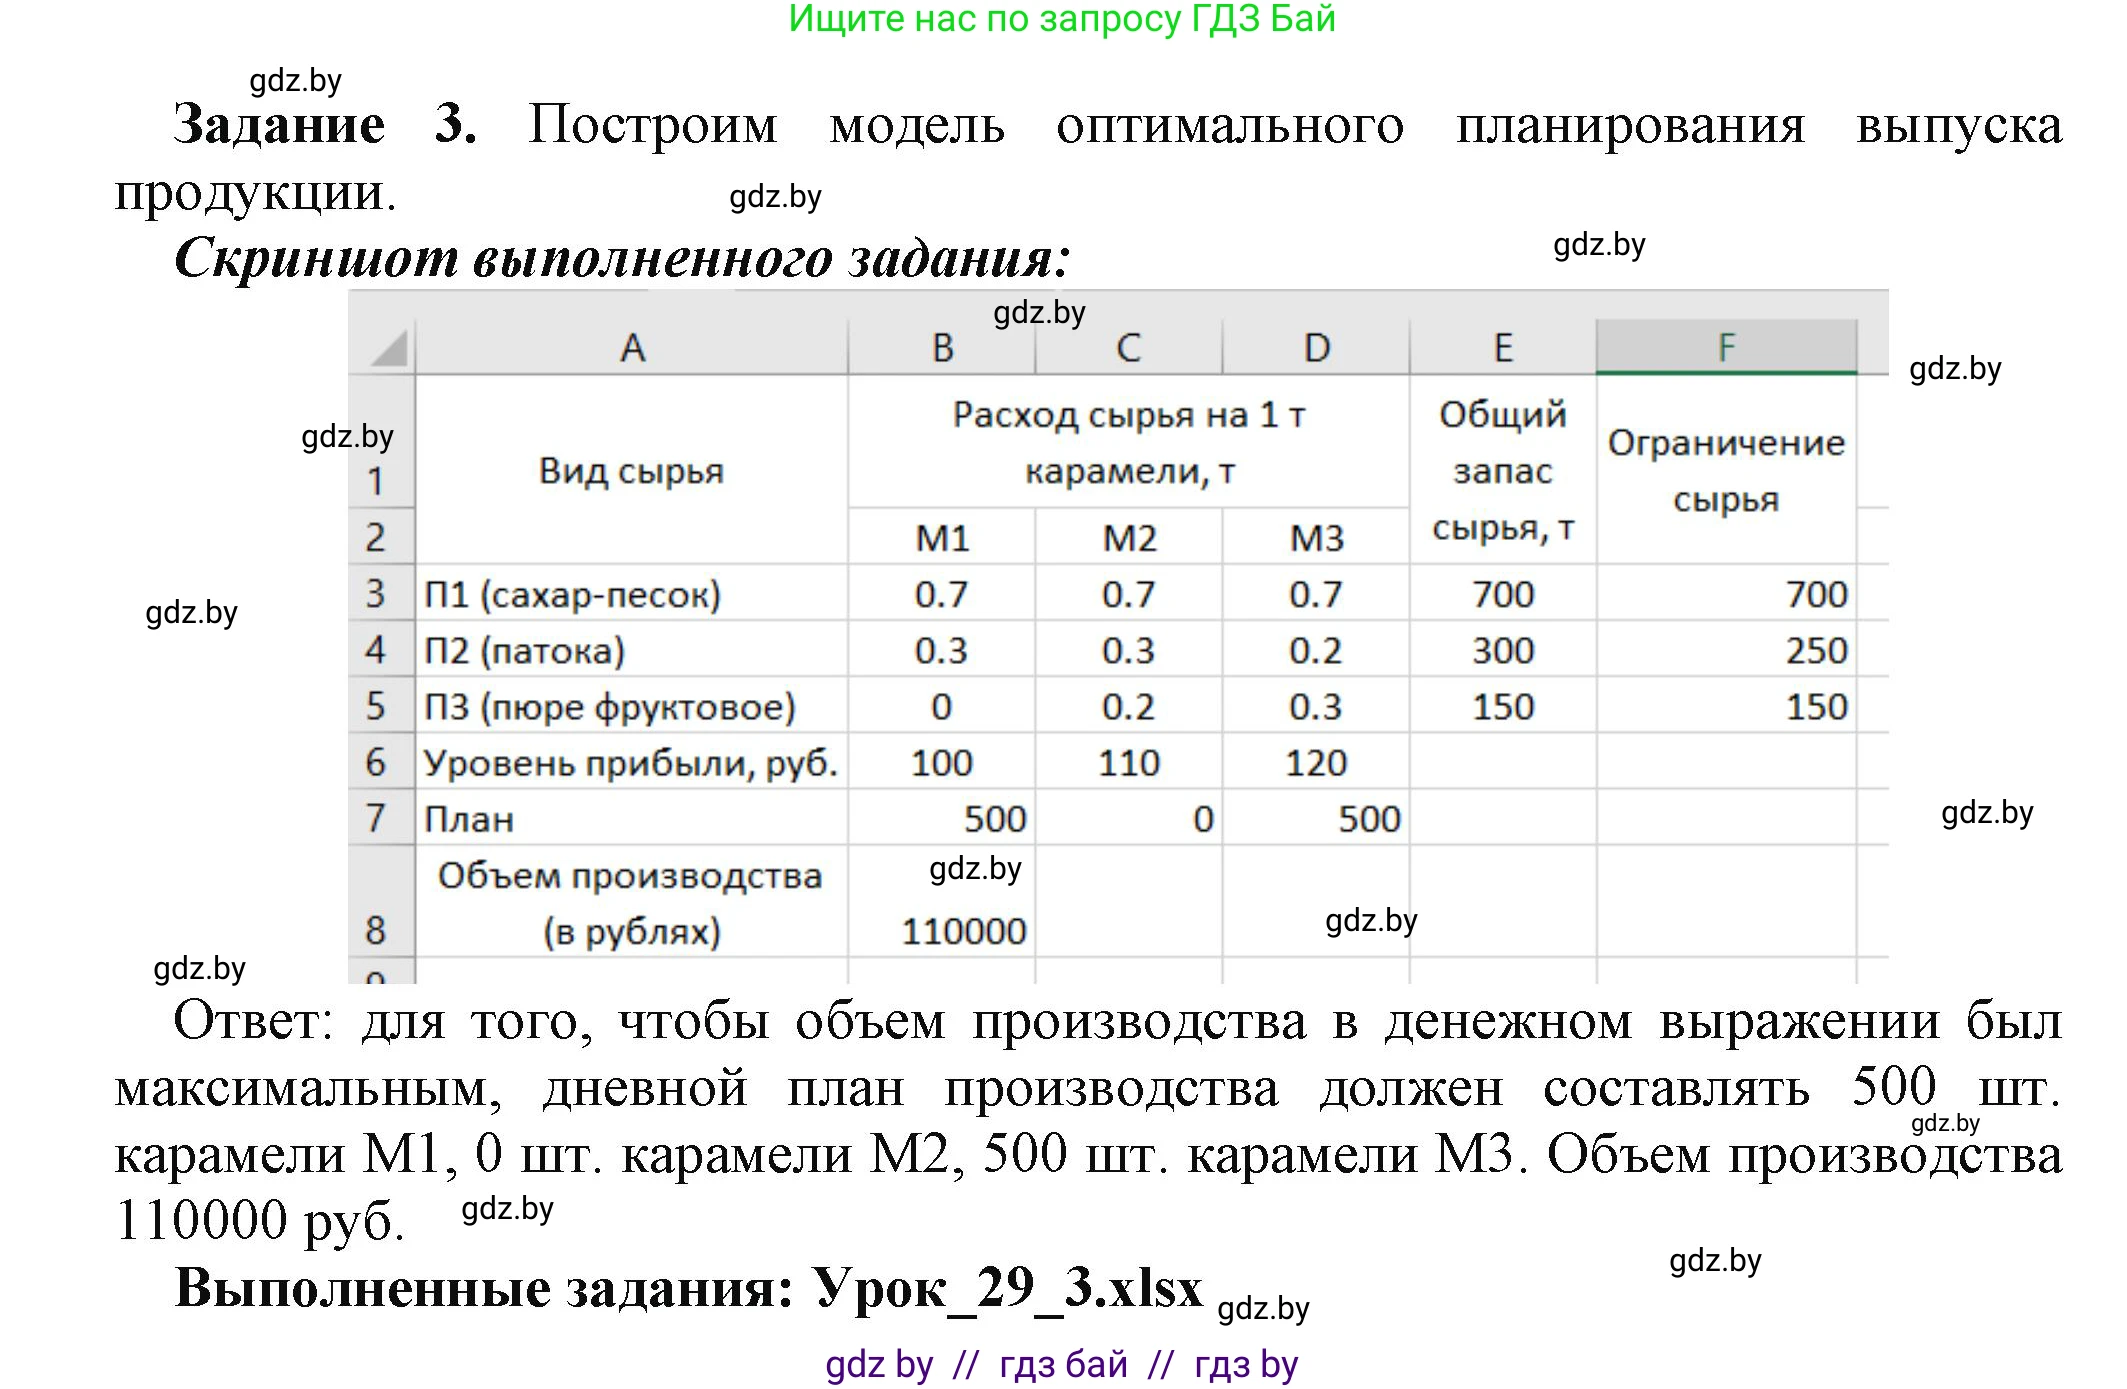Select column header F
2127x1389 pixels.
click(x=1725, y=345)
